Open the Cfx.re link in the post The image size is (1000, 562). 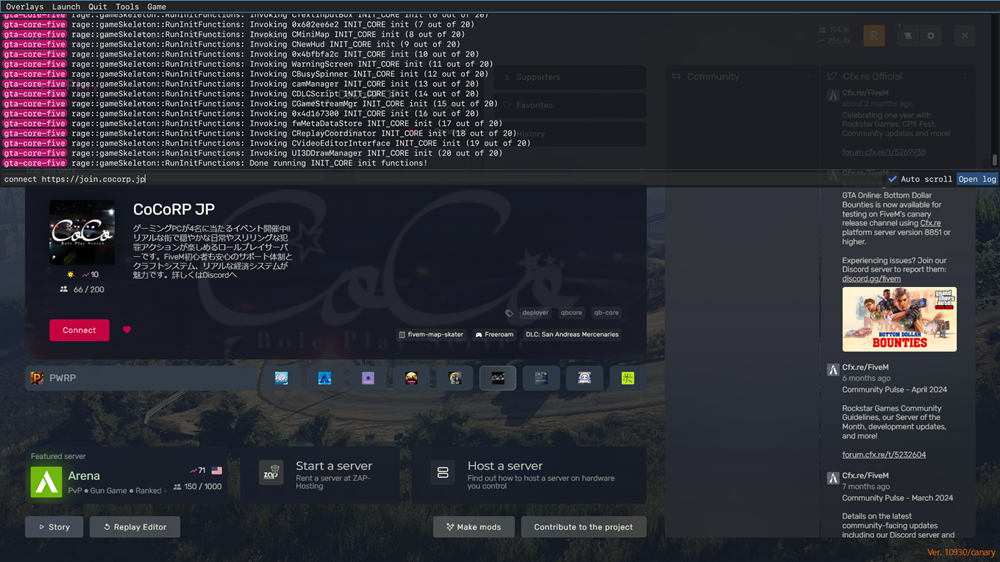tap(930, 223)
